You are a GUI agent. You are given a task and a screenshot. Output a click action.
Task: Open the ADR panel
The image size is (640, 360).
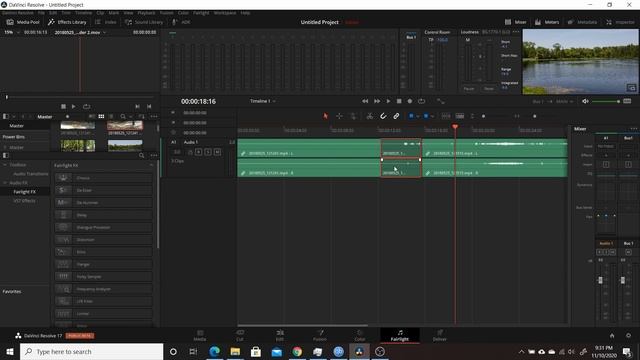[x=181, y=22]
